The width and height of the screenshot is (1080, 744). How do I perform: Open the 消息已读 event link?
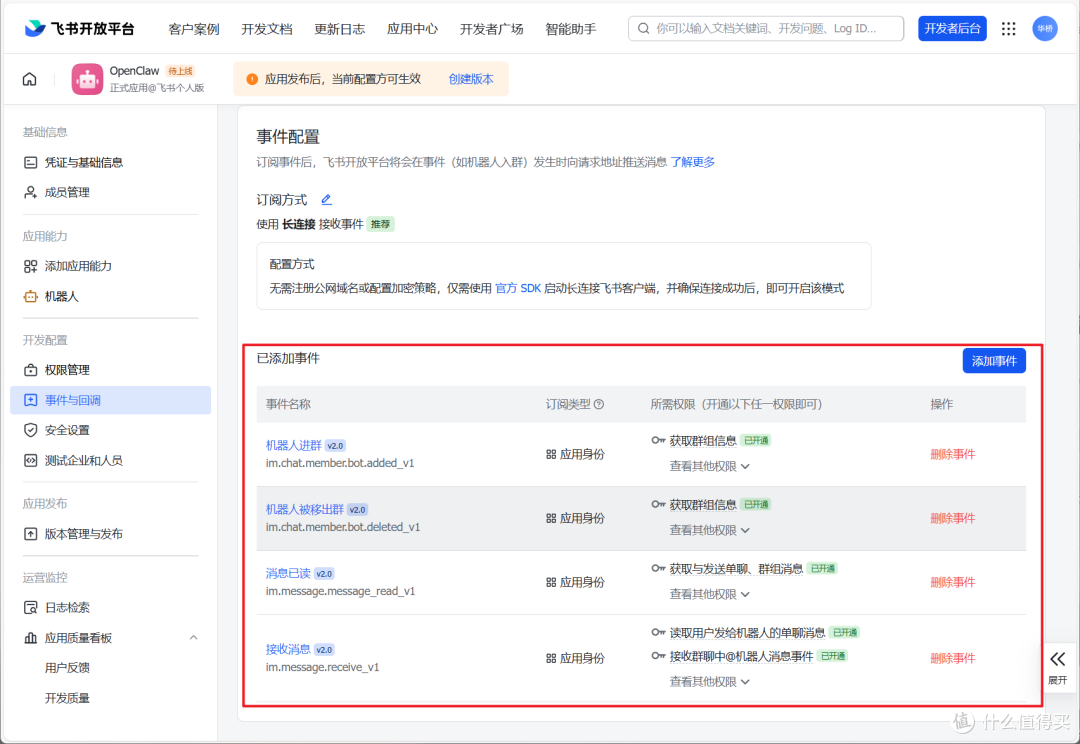(288, 574)
